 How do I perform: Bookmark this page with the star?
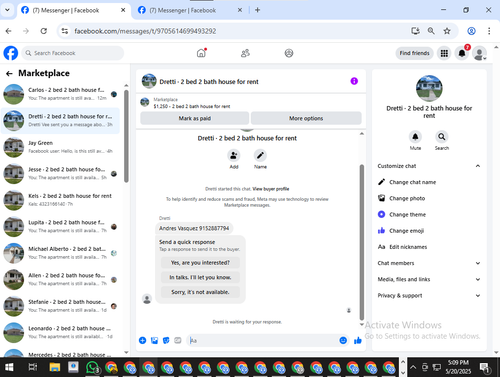point(447,31)
